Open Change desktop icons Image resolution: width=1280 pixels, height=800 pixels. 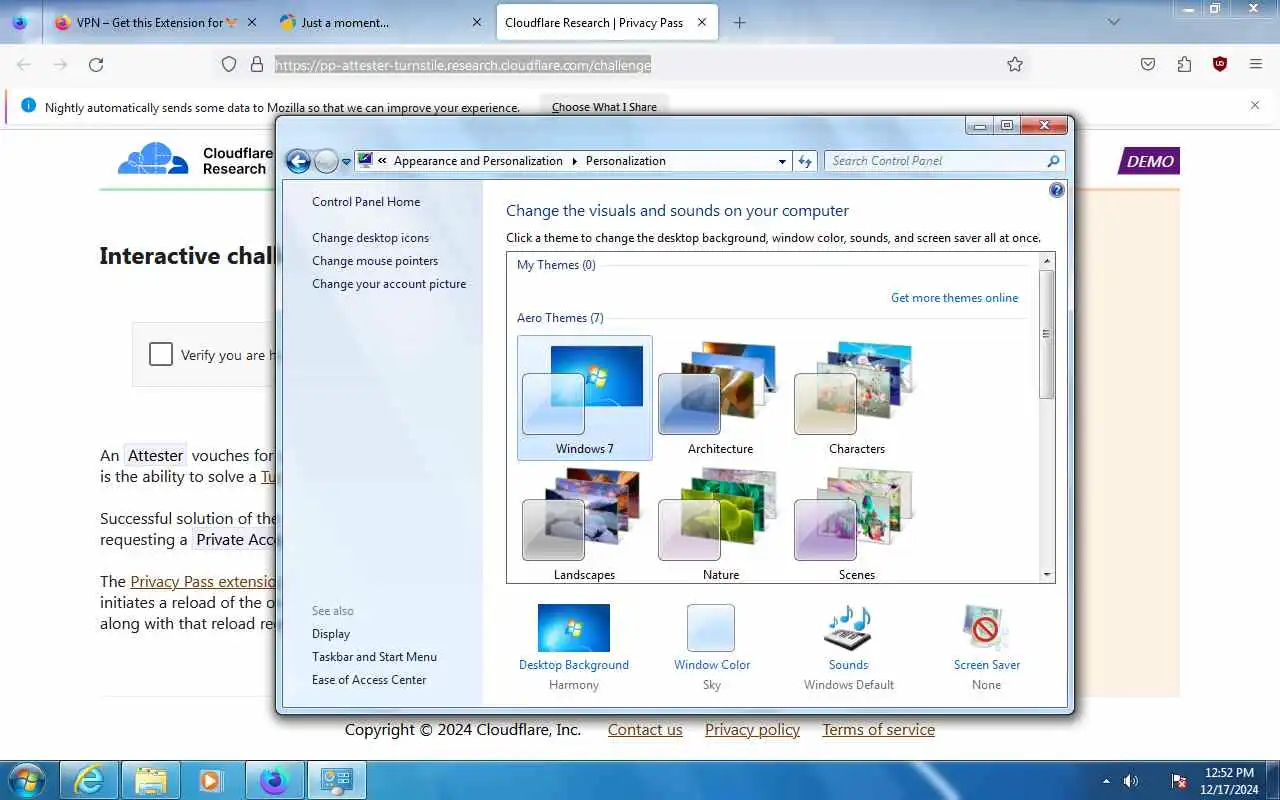tap(370, 238)
